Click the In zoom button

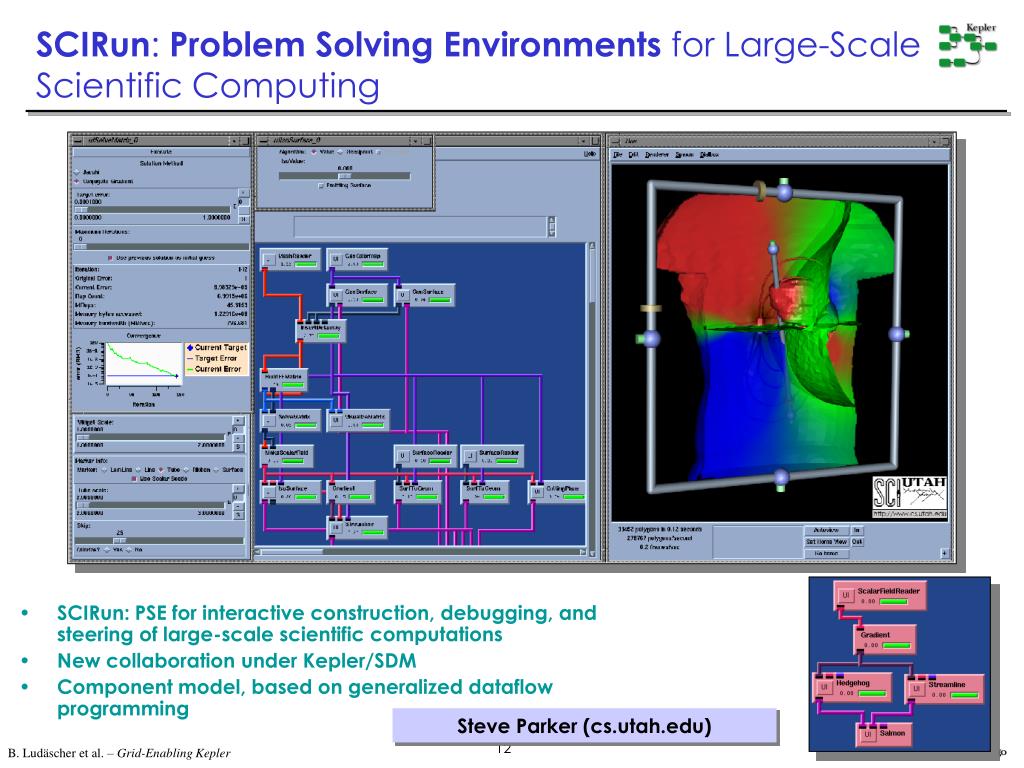tap(857, 530)
